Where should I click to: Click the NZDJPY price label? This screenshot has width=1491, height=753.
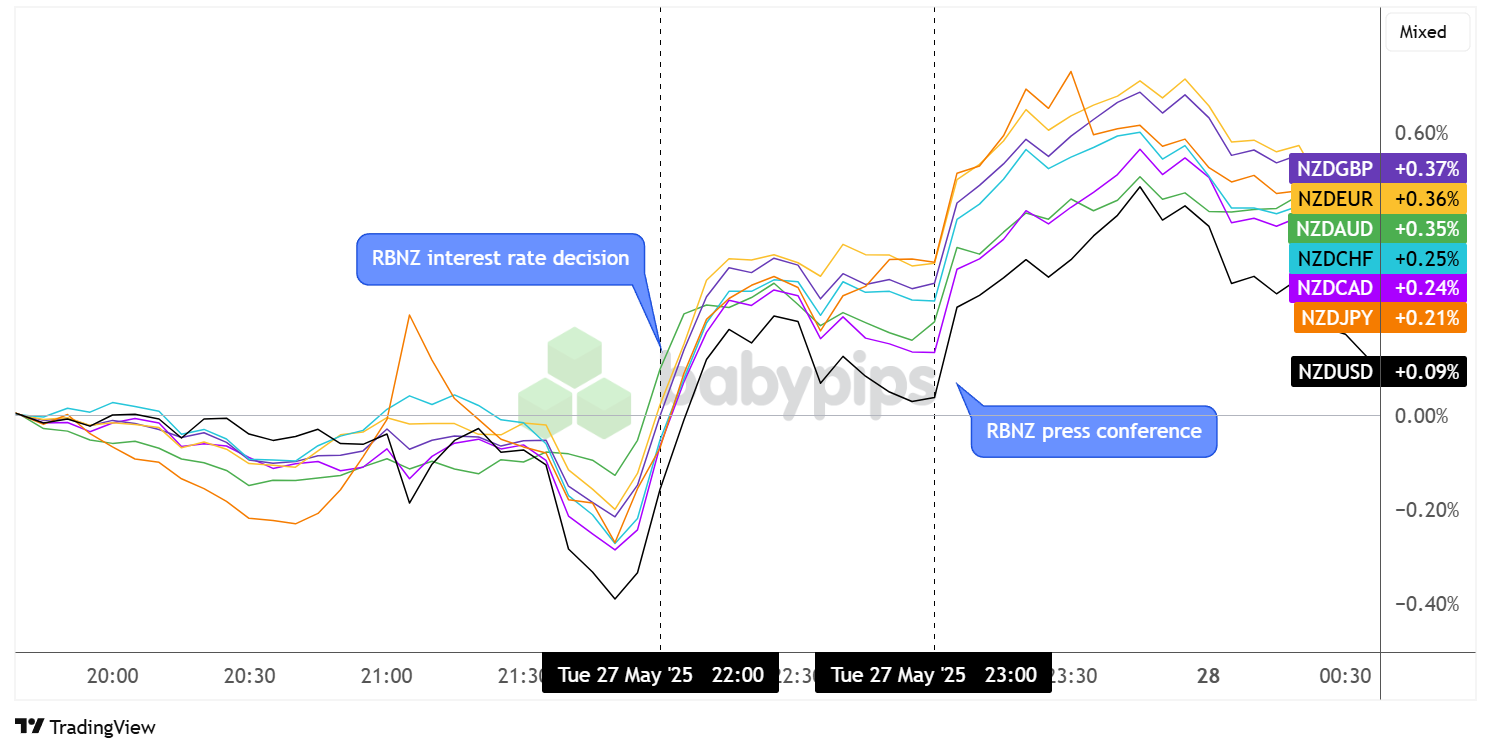coord(1380,318)
